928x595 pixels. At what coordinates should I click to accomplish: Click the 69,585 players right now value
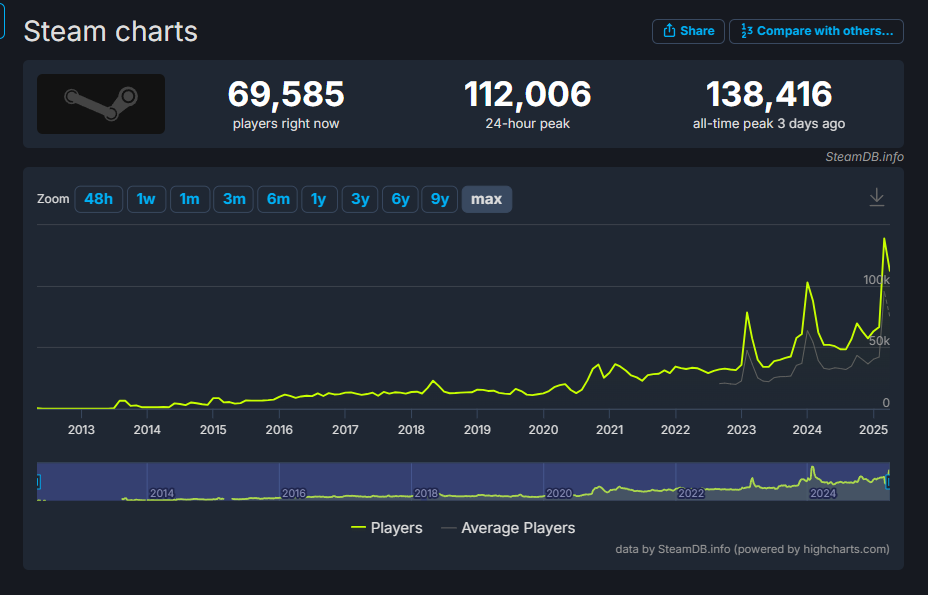point(286,94)
